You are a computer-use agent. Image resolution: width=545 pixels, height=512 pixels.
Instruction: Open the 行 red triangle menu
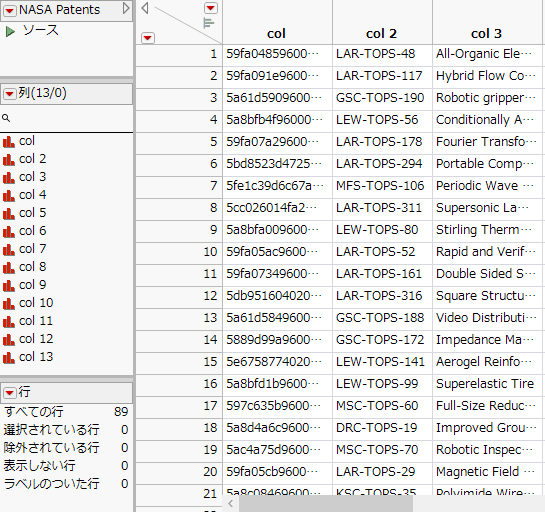tap(9, 393)
